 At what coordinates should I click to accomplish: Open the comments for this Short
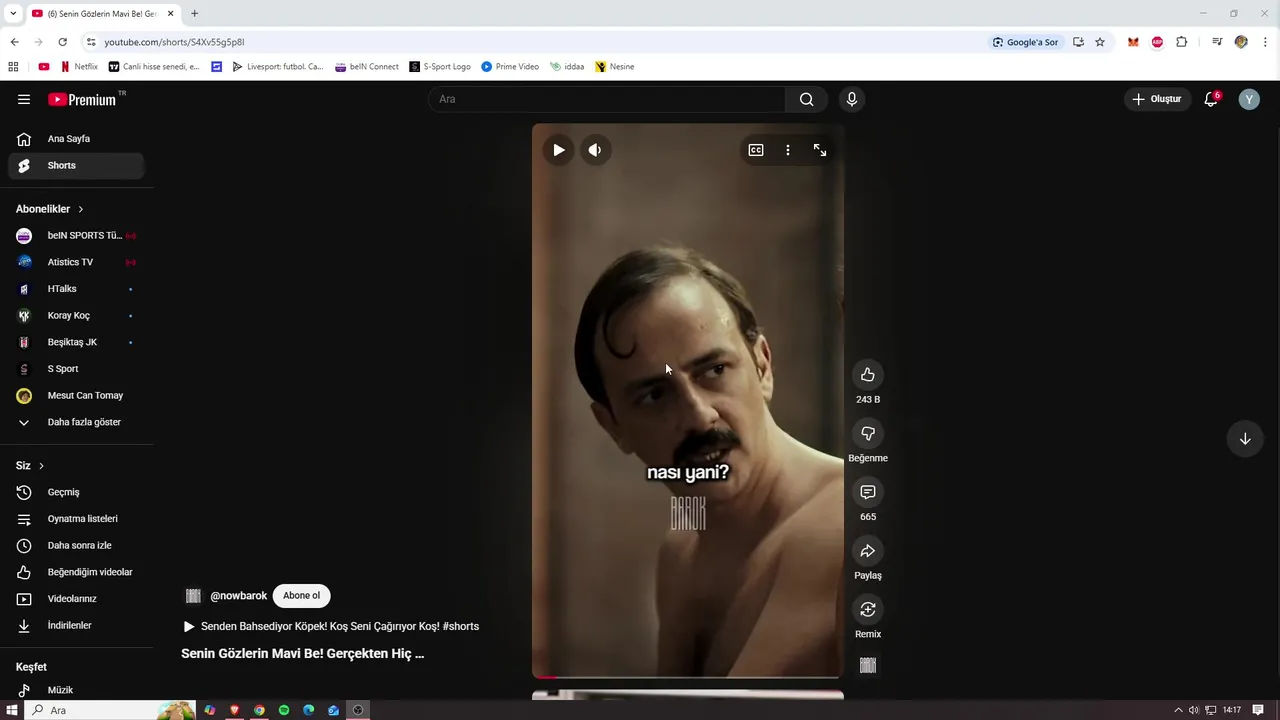(868, 492)
